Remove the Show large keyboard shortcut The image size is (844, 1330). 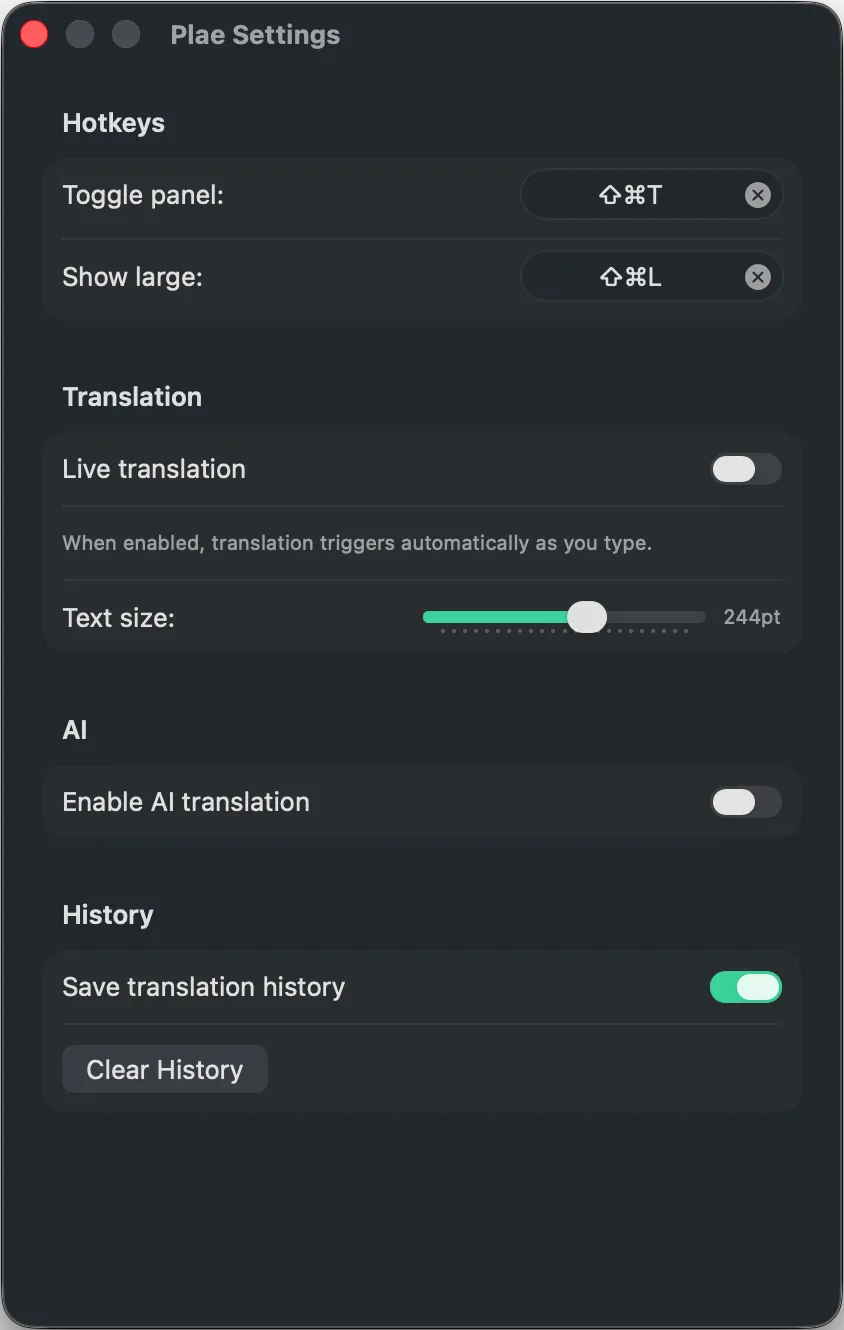758,277
